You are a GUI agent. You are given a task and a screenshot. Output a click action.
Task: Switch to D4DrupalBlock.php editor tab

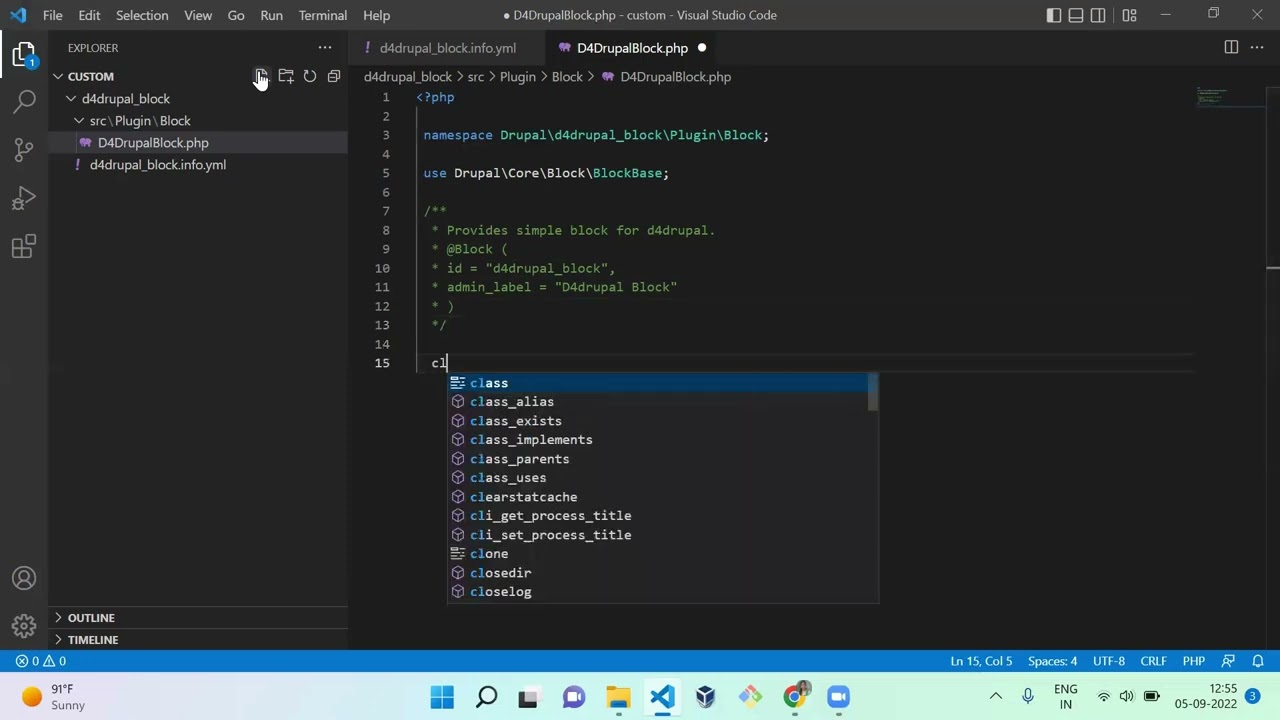pyautogui.click(x=632, y=48)
